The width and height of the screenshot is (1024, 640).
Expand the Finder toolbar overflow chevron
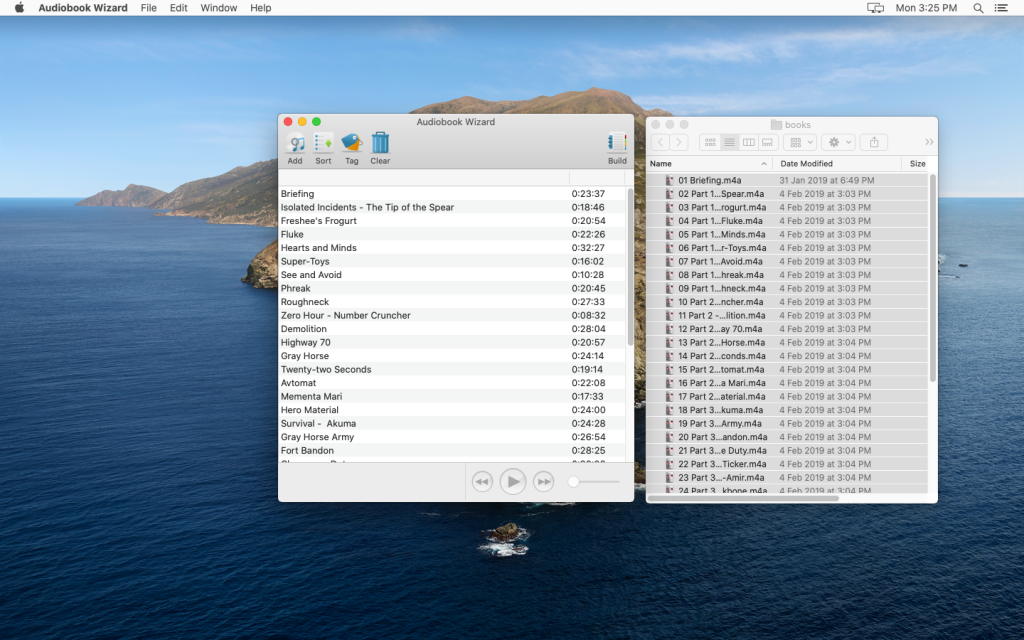click(x=929, y=142)
